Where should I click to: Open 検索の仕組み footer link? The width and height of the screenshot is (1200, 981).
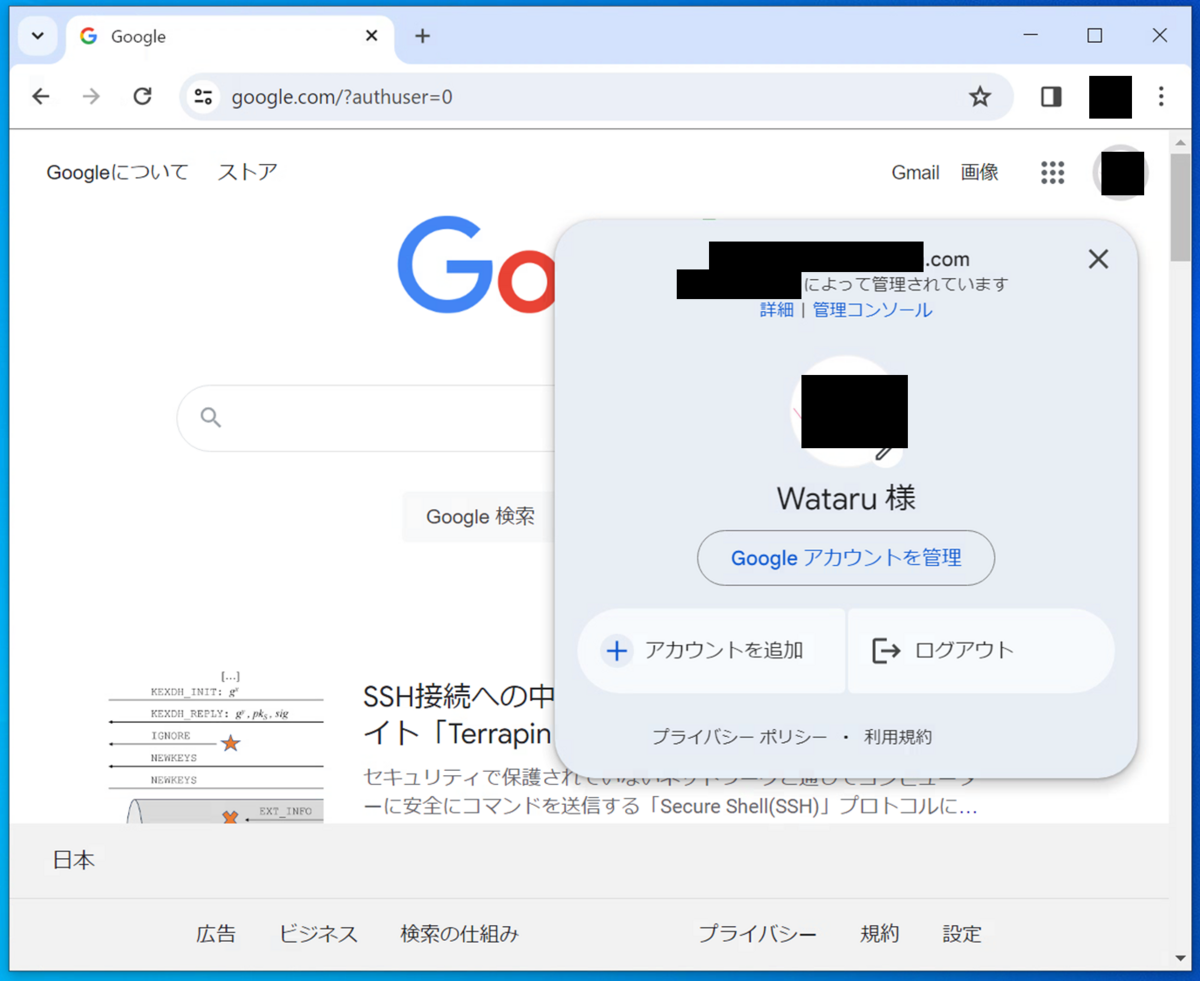459,934
